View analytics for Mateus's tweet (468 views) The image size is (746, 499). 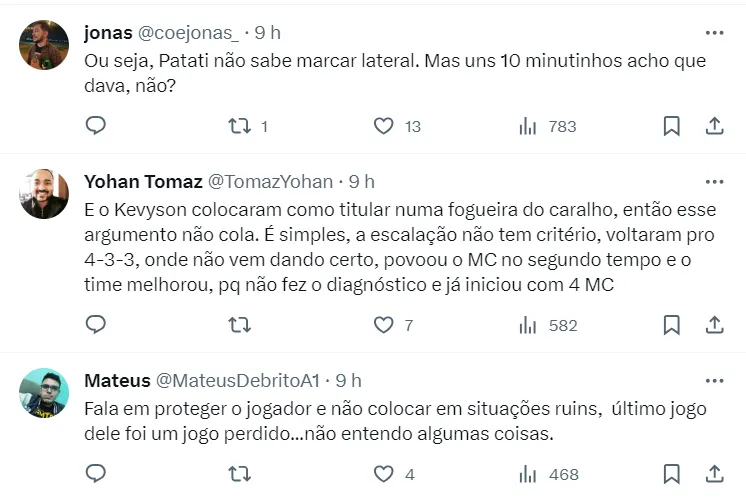pos(528,474)
